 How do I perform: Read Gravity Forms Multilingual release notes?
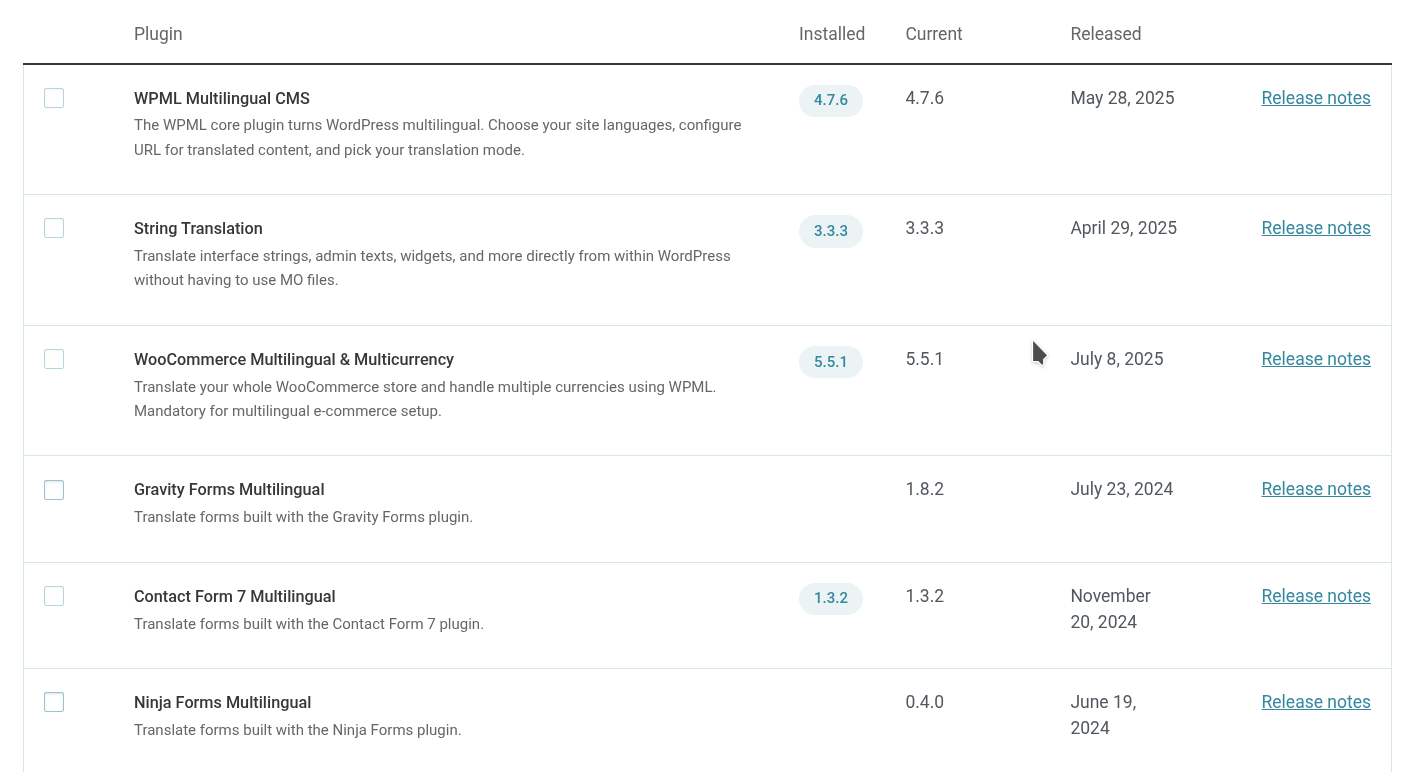(x=1315, y=489)
